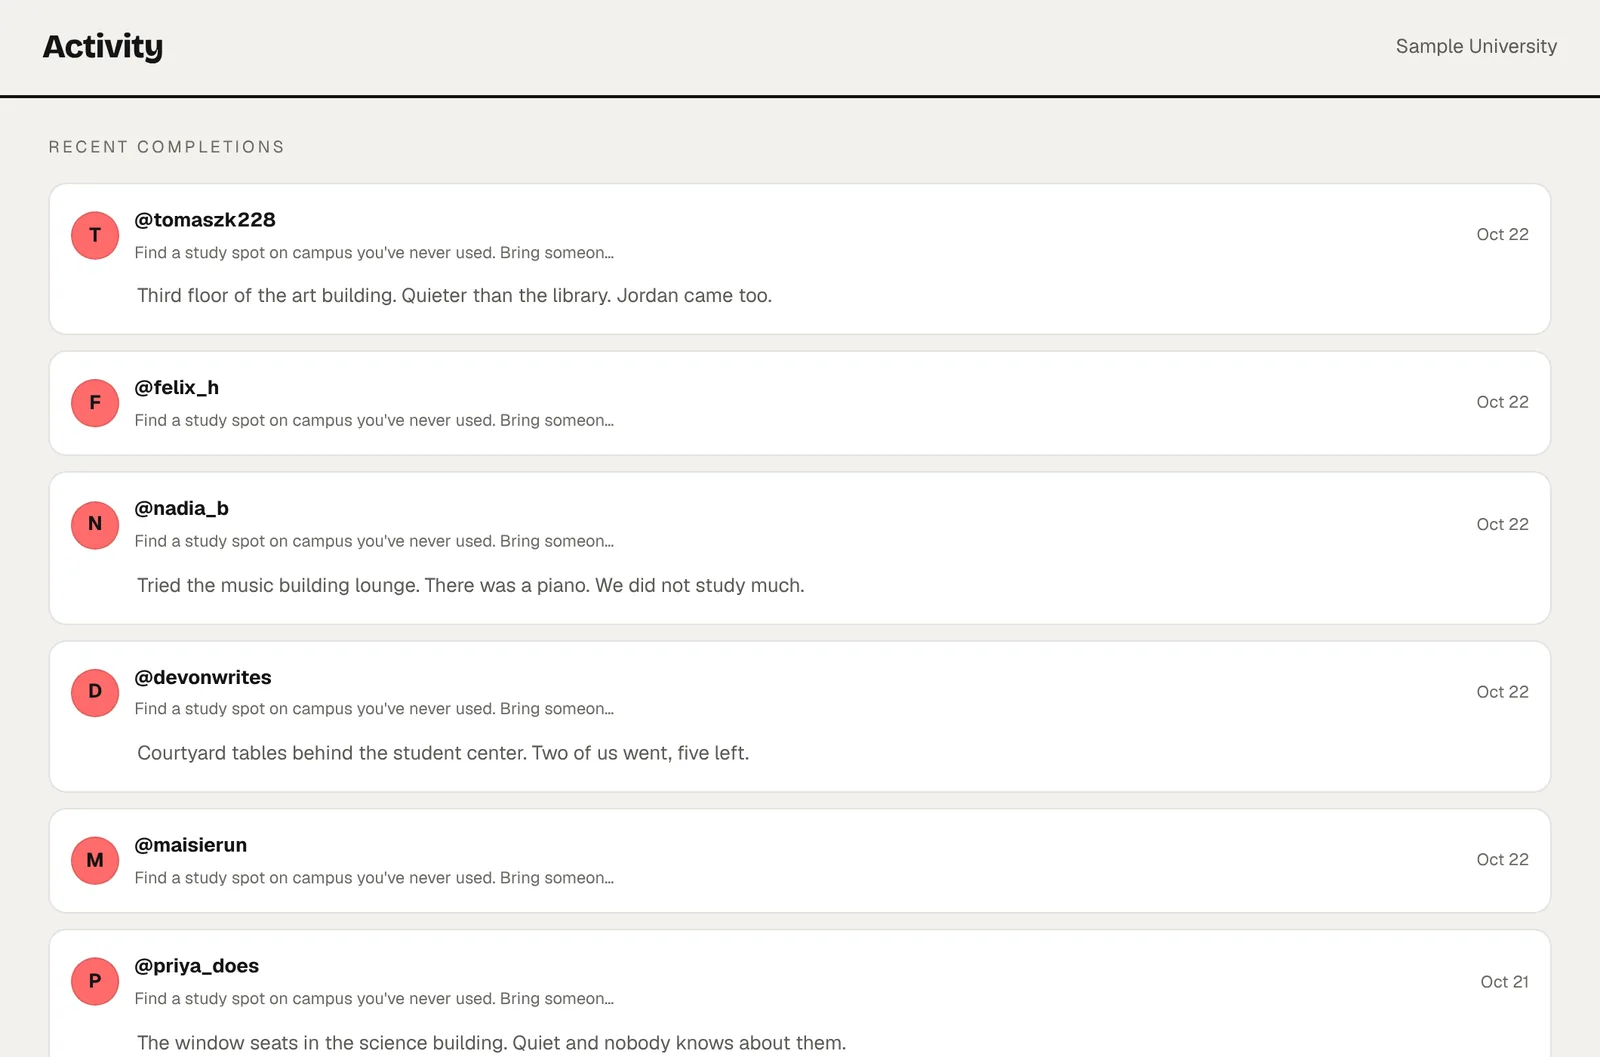Select the @priya_does username
The image size is (1600, 1057).
197,966
